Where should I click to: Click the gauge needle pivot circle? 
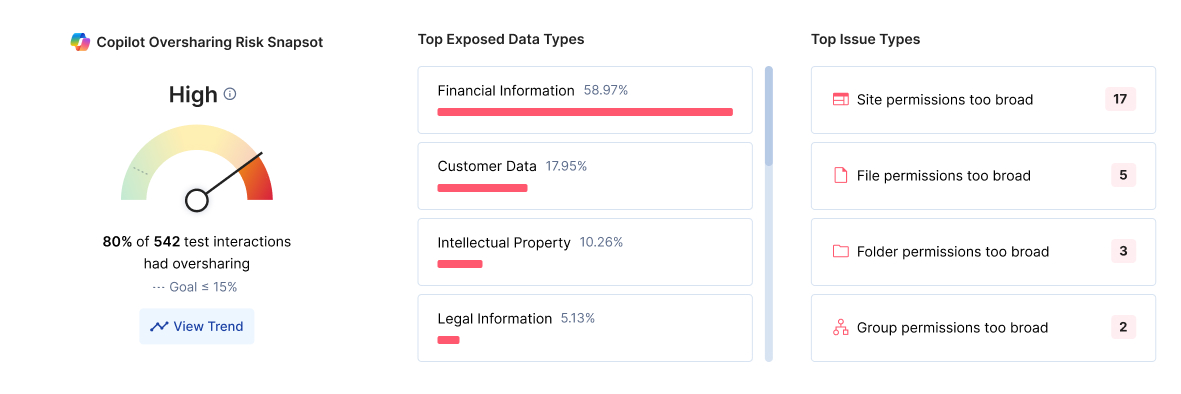(197, 200)
